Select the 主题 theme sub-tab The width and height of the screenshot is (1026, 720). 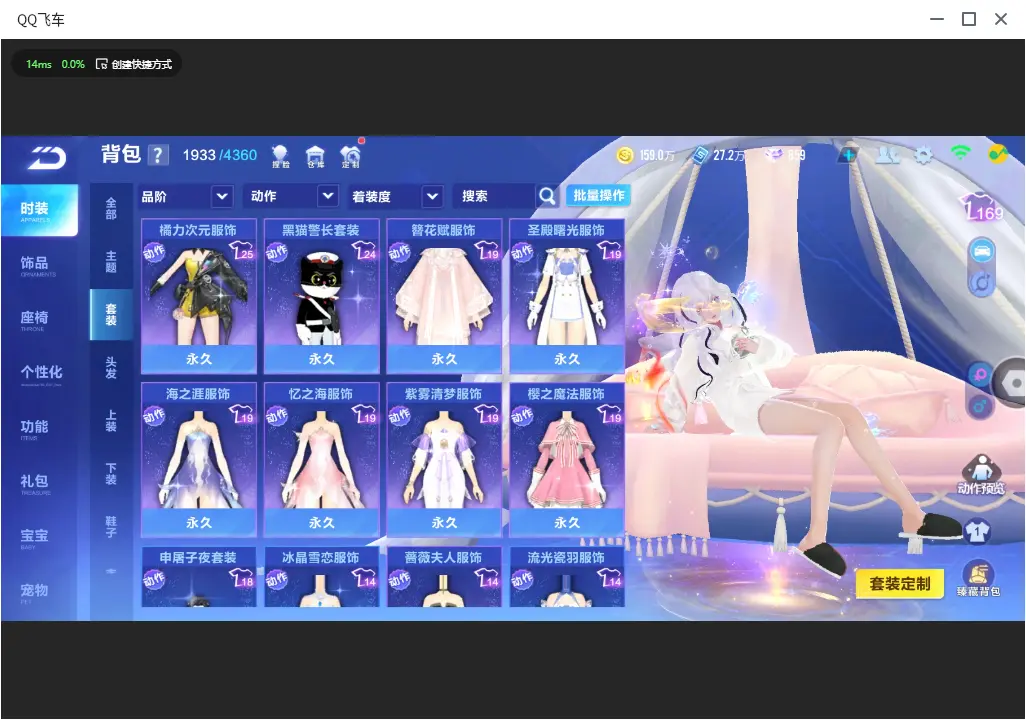click(111, 261)
